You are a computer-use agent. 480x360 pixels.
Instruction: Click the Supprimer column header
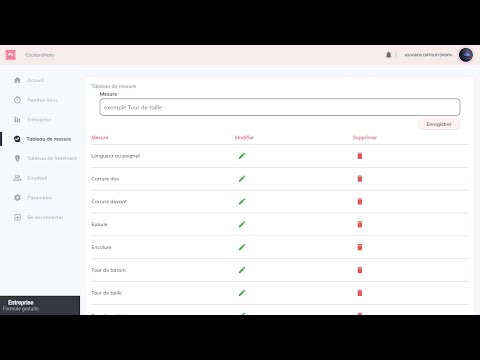pos(365,137)
